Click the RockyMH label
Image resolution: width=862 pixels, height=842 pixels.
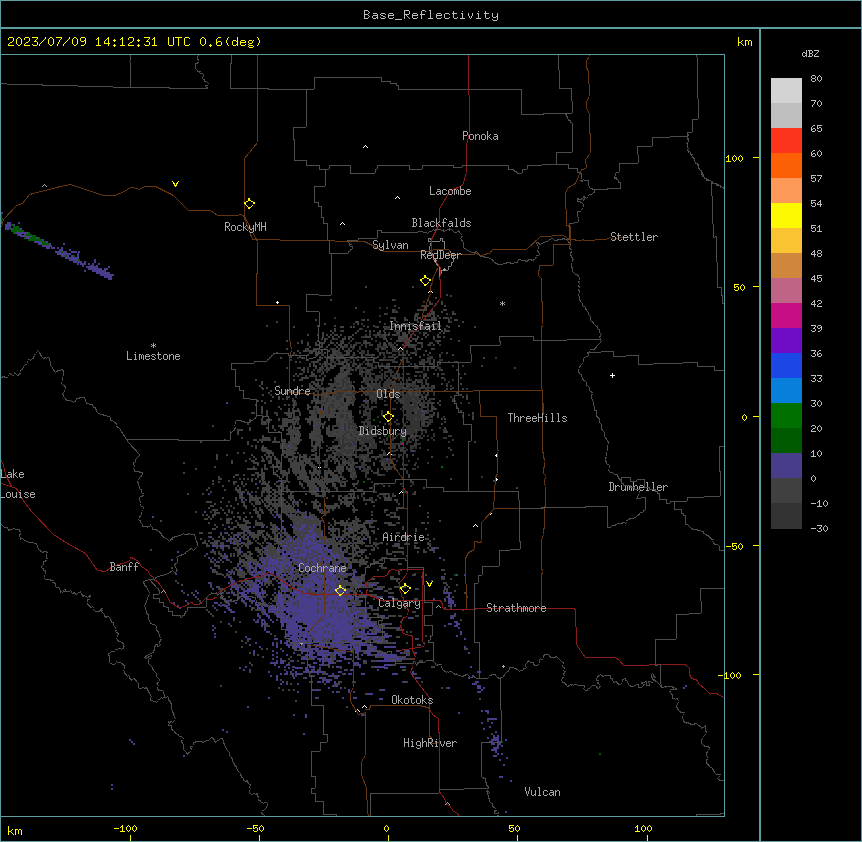245,226
